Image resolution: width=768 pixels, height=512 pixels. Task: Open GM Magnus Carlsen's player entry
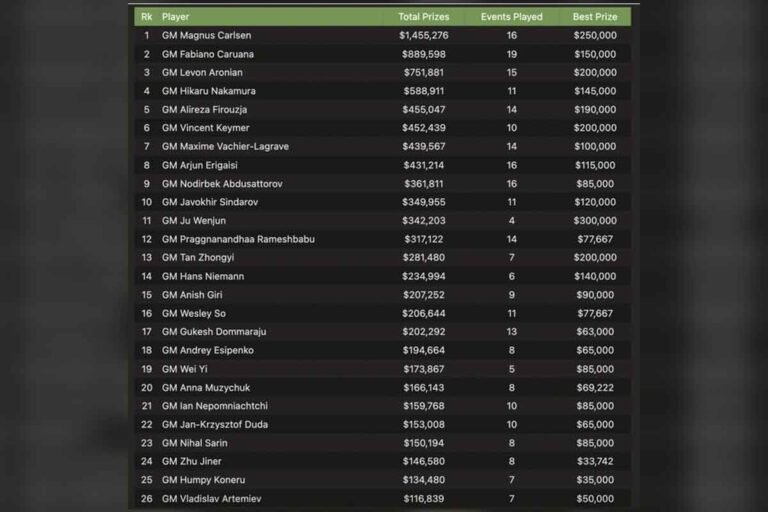pos(207,36)
